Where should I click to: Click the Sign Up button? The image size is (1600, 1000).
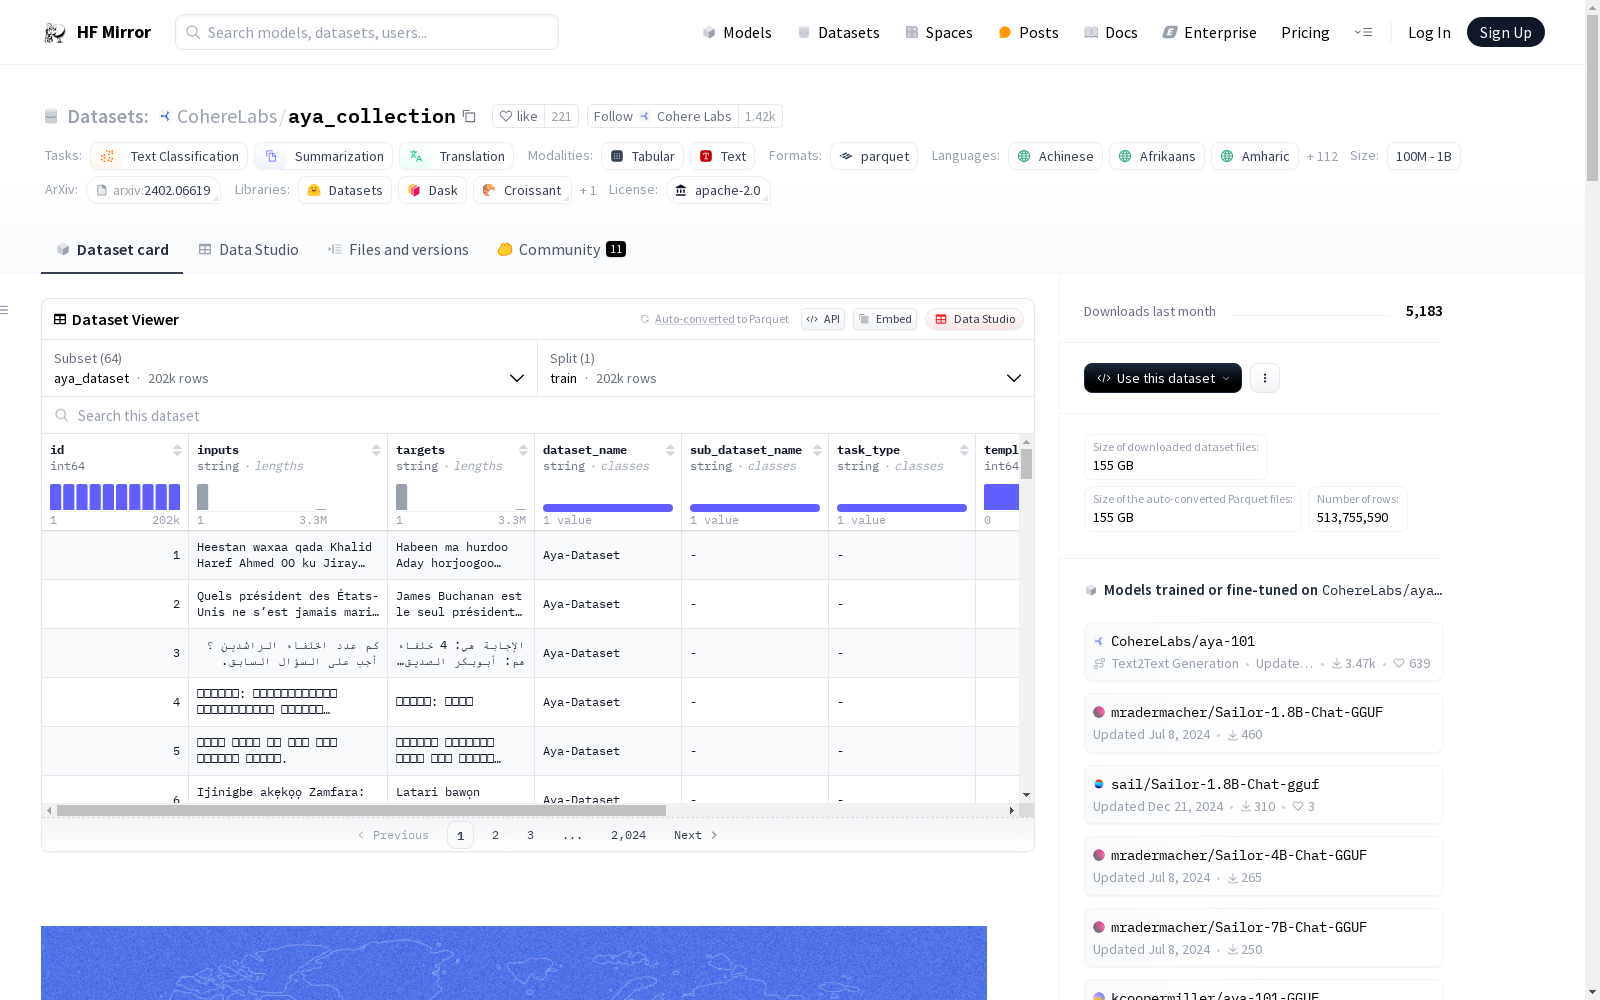coord(1505,32)
